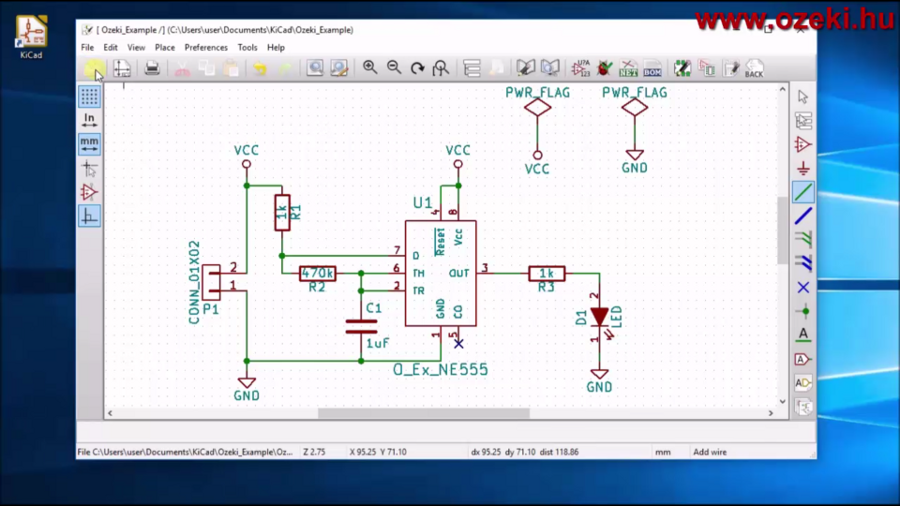900x506 pixels.
Task: Toggle show hidden pins option
Action: (89, 192)
